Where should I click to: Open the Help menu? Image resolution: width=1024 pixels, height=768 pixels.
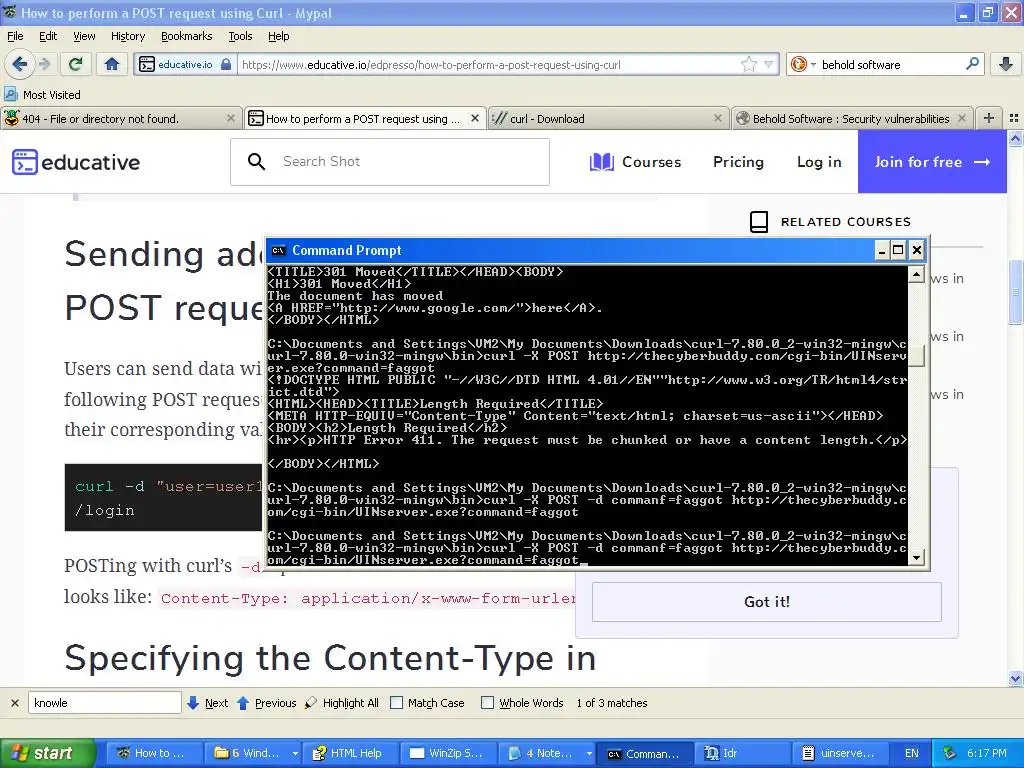pyautogui.click(x=278, y=36)
